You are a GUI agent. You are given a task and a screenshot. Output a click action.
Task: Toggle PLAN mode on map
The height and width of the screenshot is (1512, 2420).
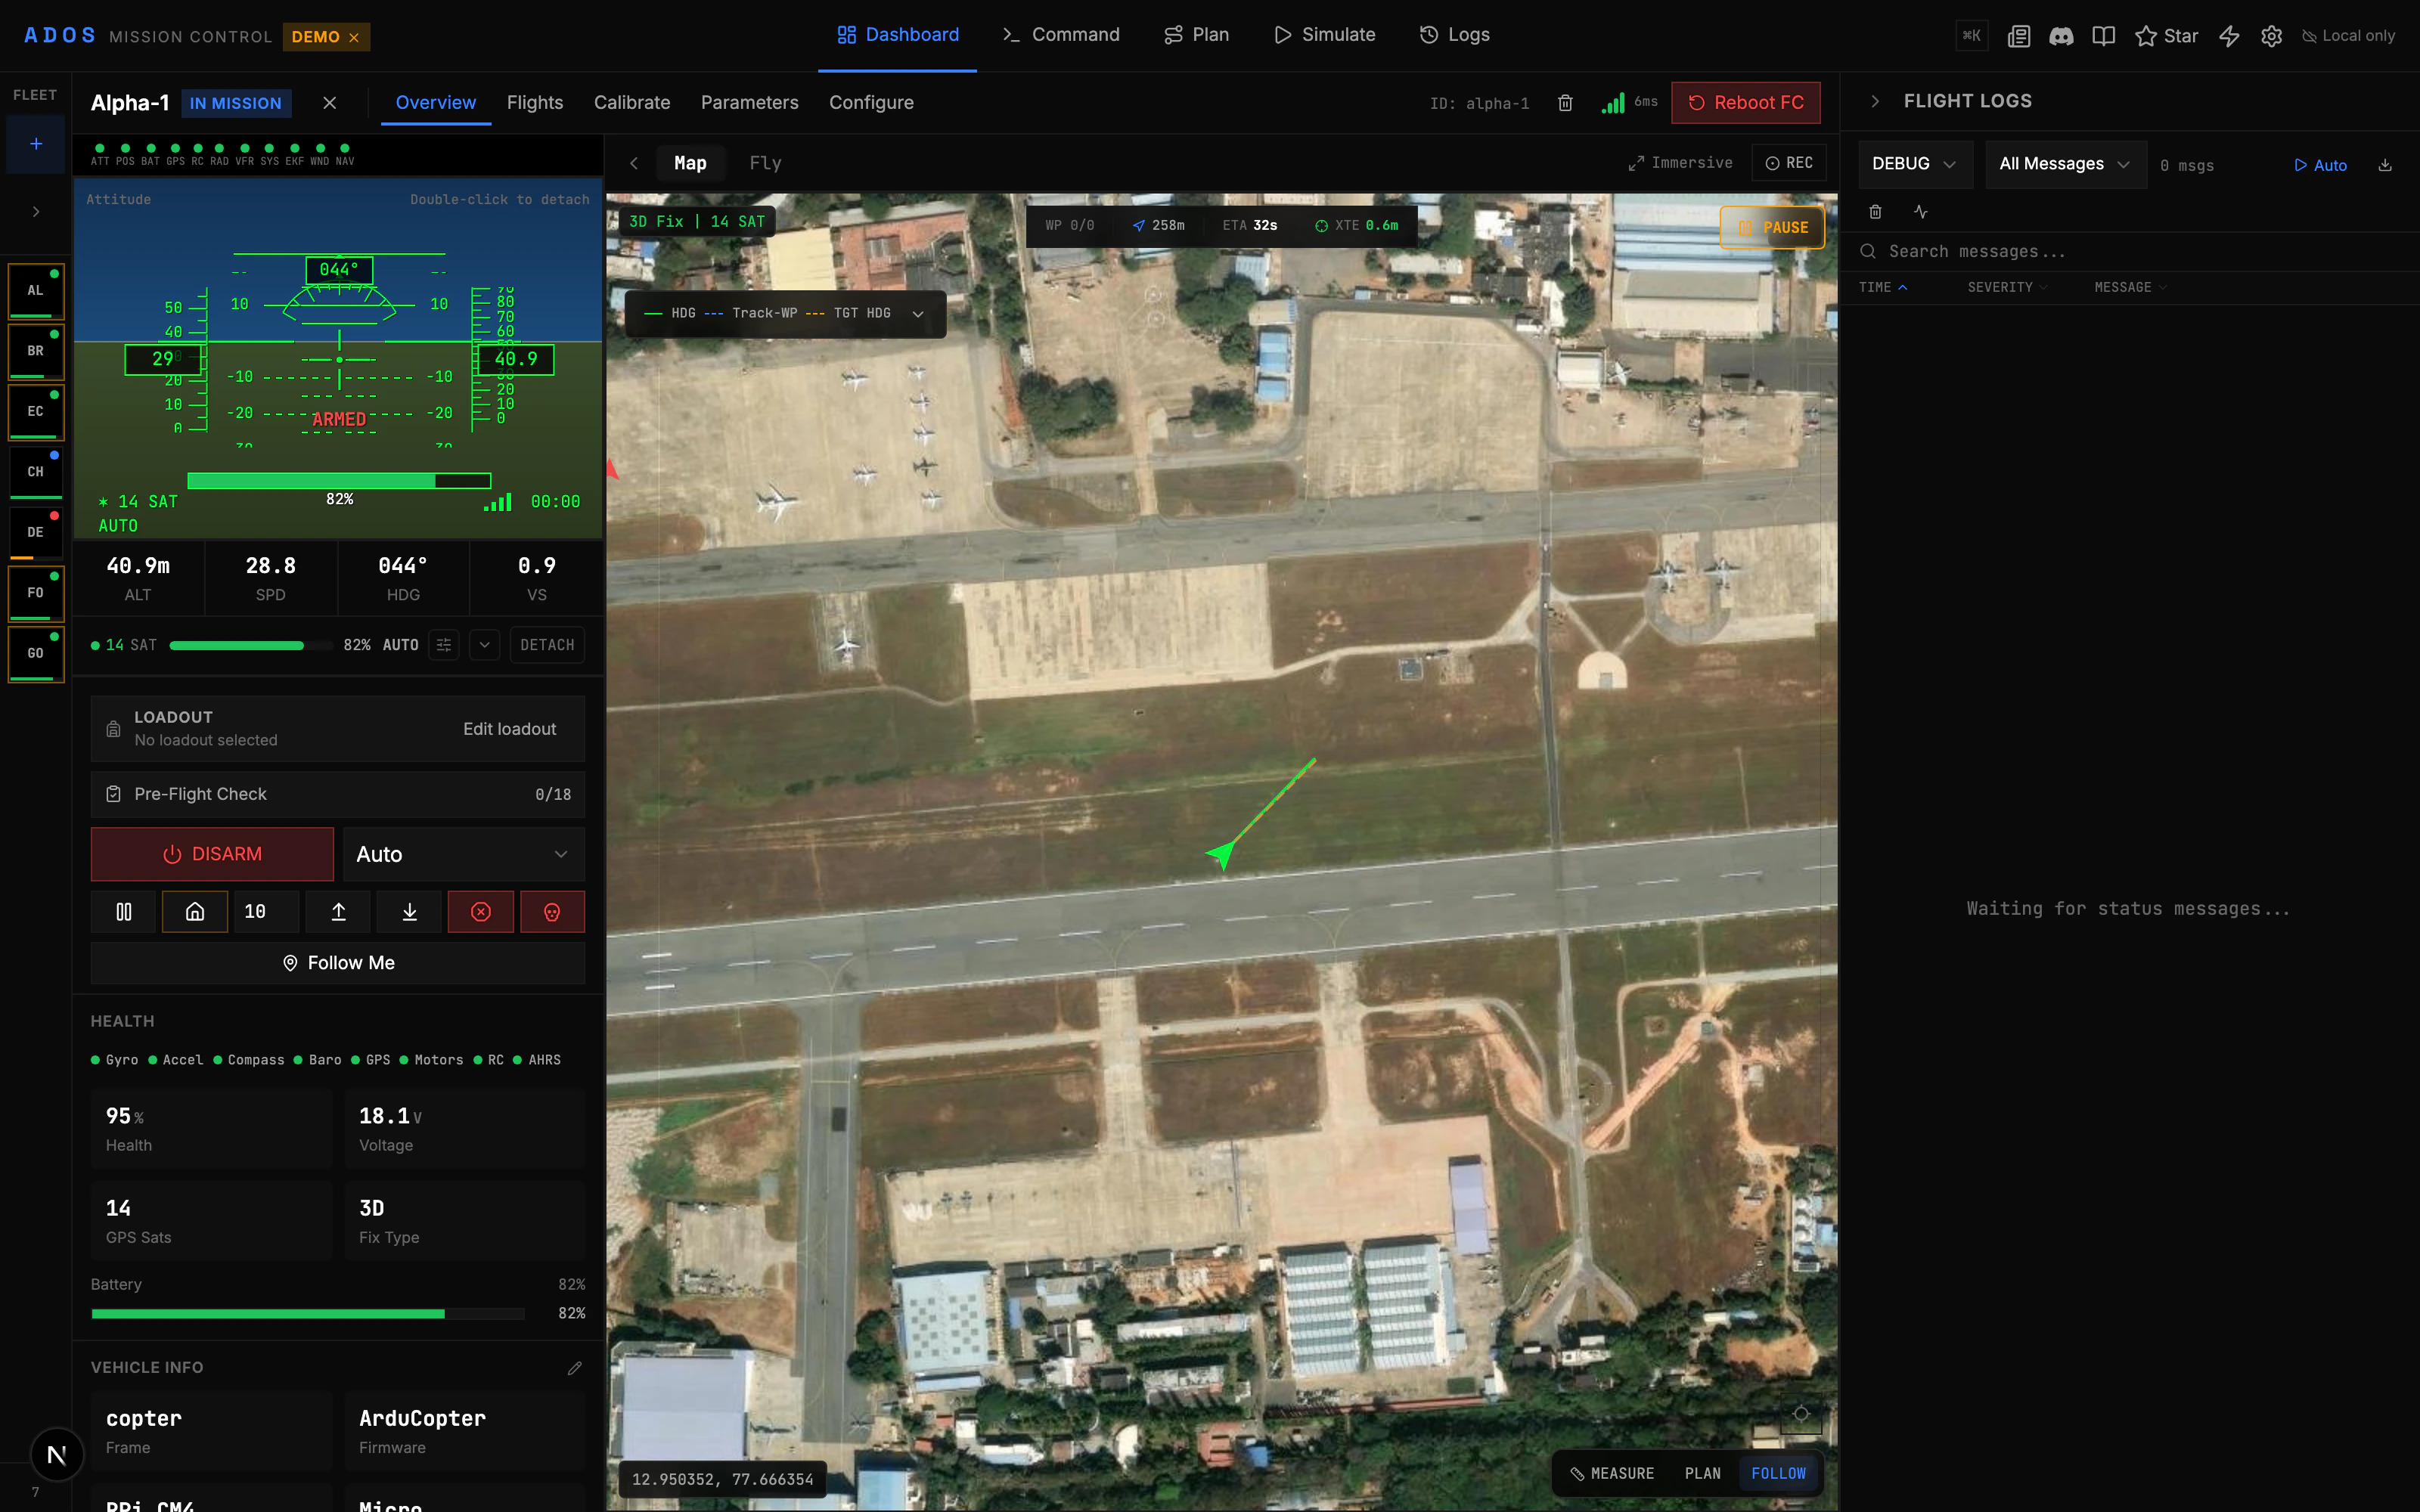tap(1702, 1474)
